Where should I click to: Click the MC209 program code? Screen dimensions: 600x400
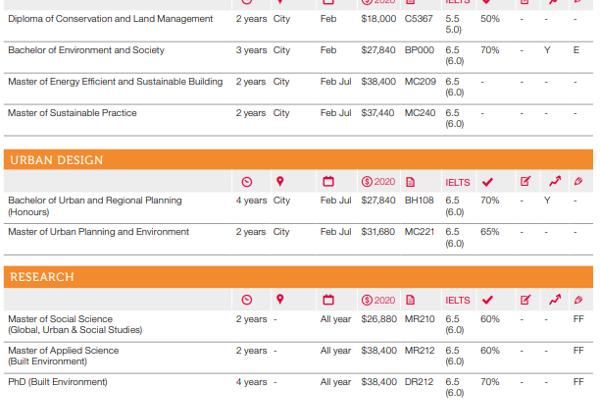point(421,81)
